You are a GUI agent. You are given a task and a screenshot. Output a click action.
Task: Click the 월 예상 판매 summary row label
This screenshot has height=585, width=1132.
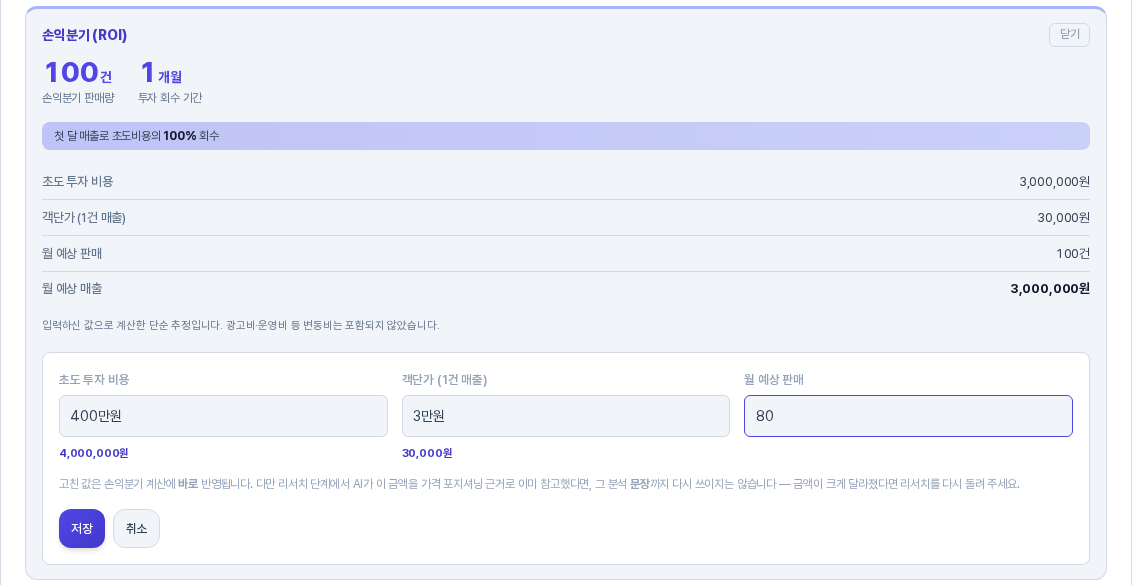point(72,254)
